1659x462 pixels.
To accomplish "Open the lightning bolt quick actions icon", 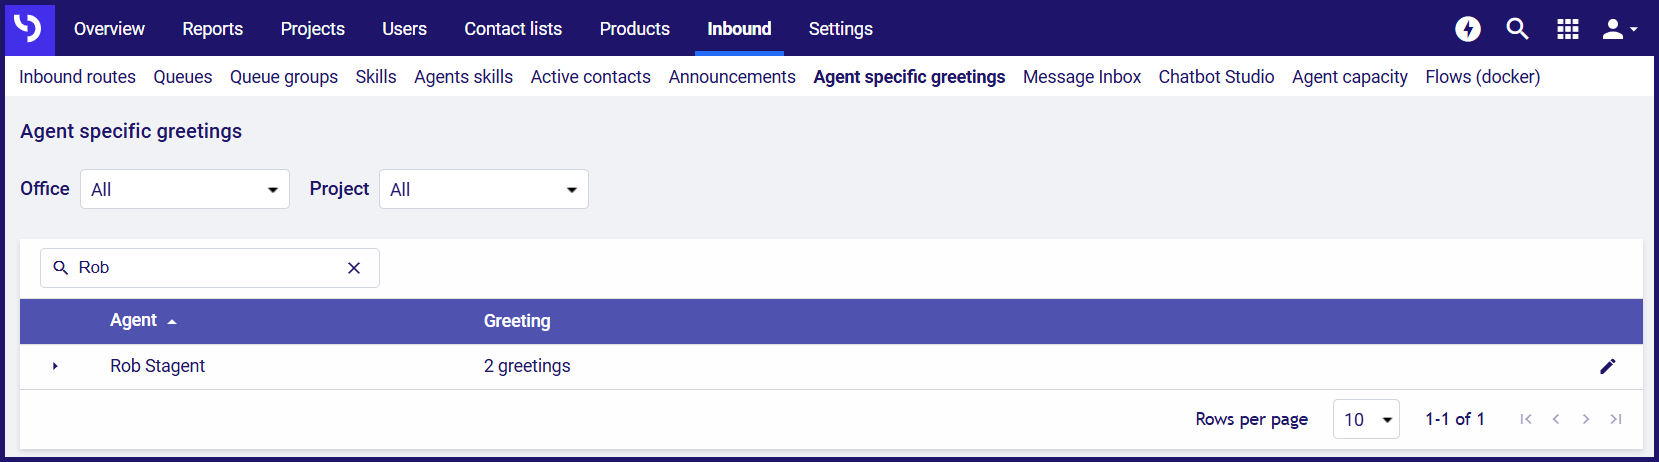I will pos(1468,29).
